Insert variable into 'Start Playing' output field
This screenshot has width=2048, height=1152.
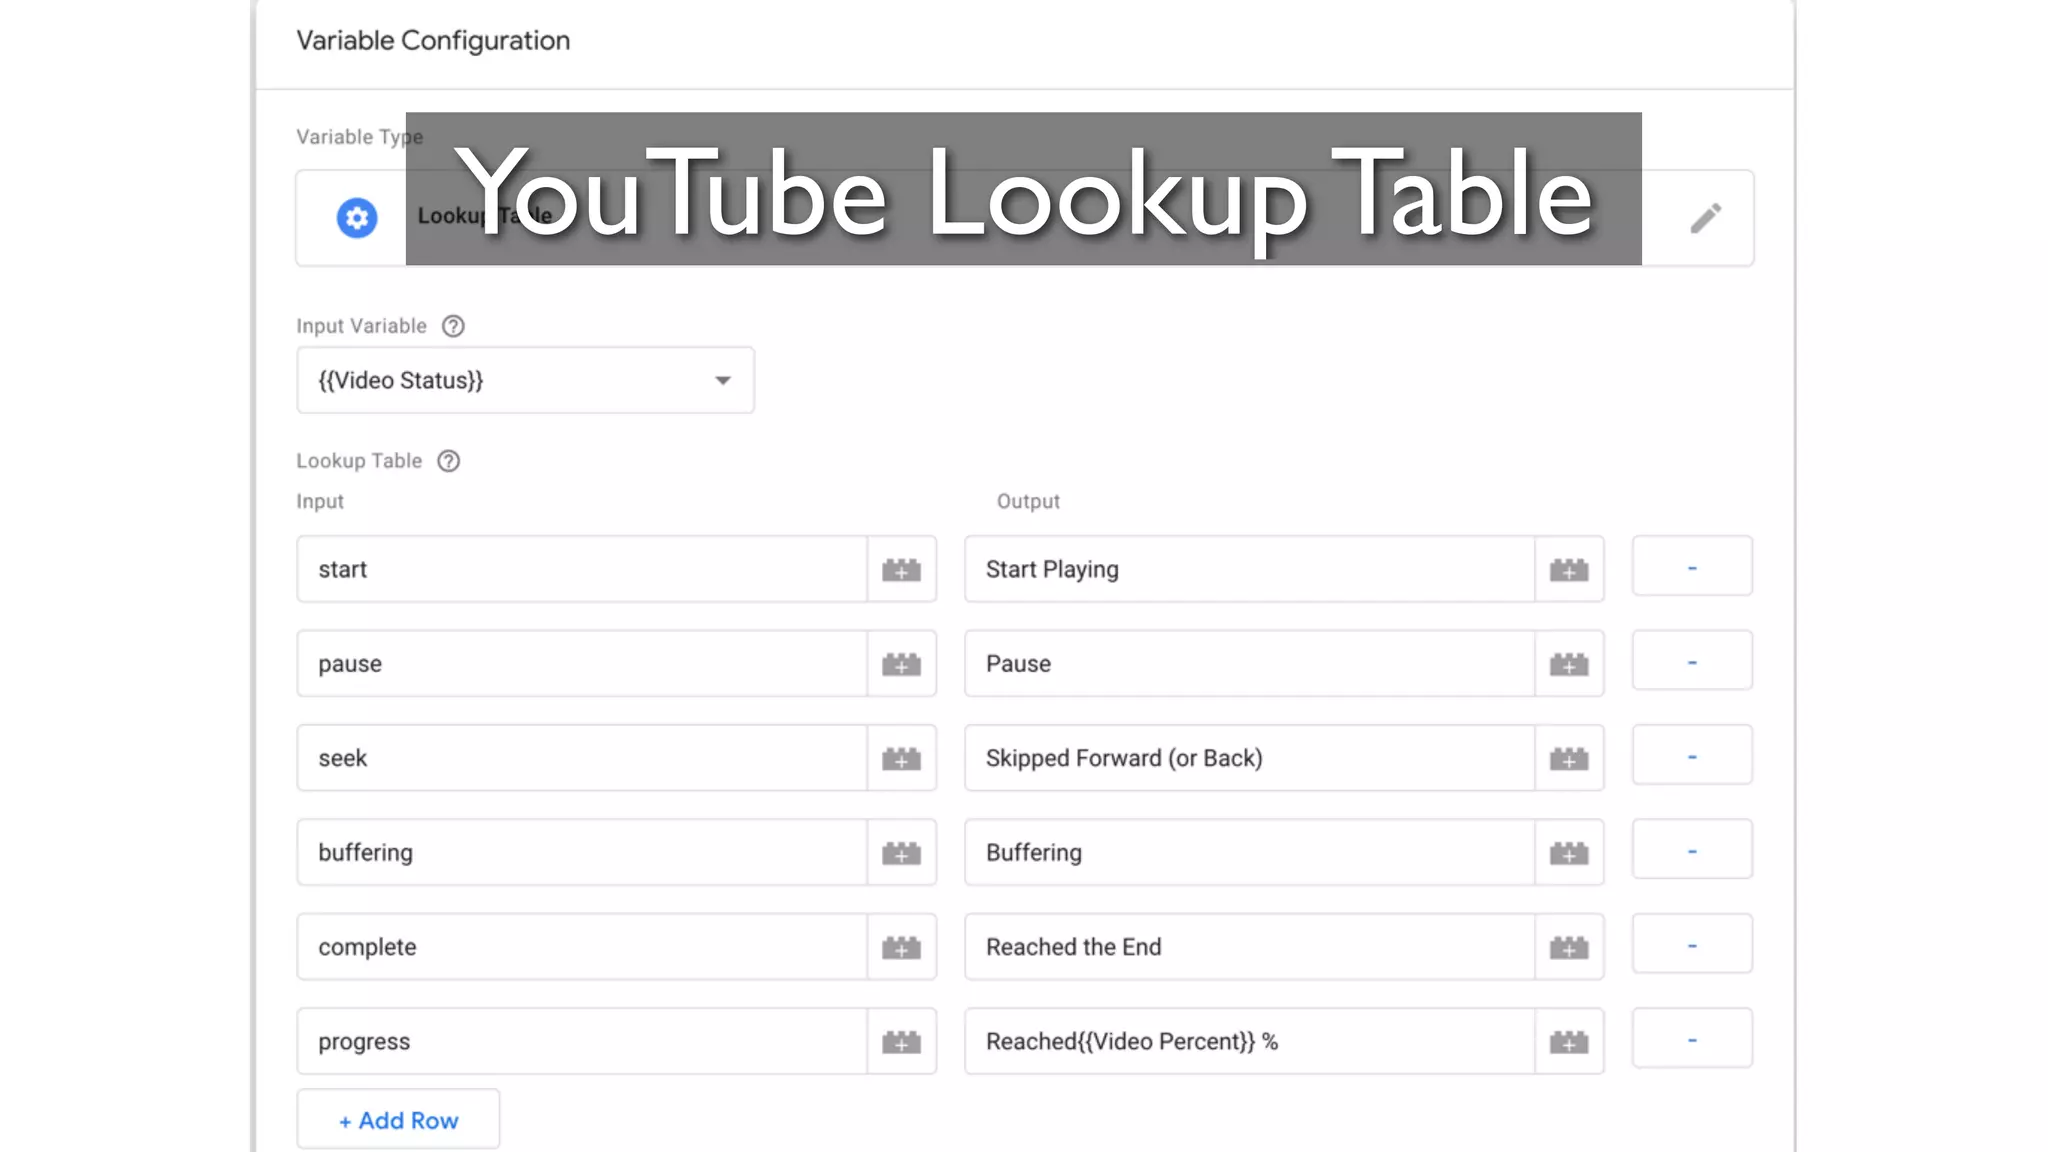[1569, 569]
